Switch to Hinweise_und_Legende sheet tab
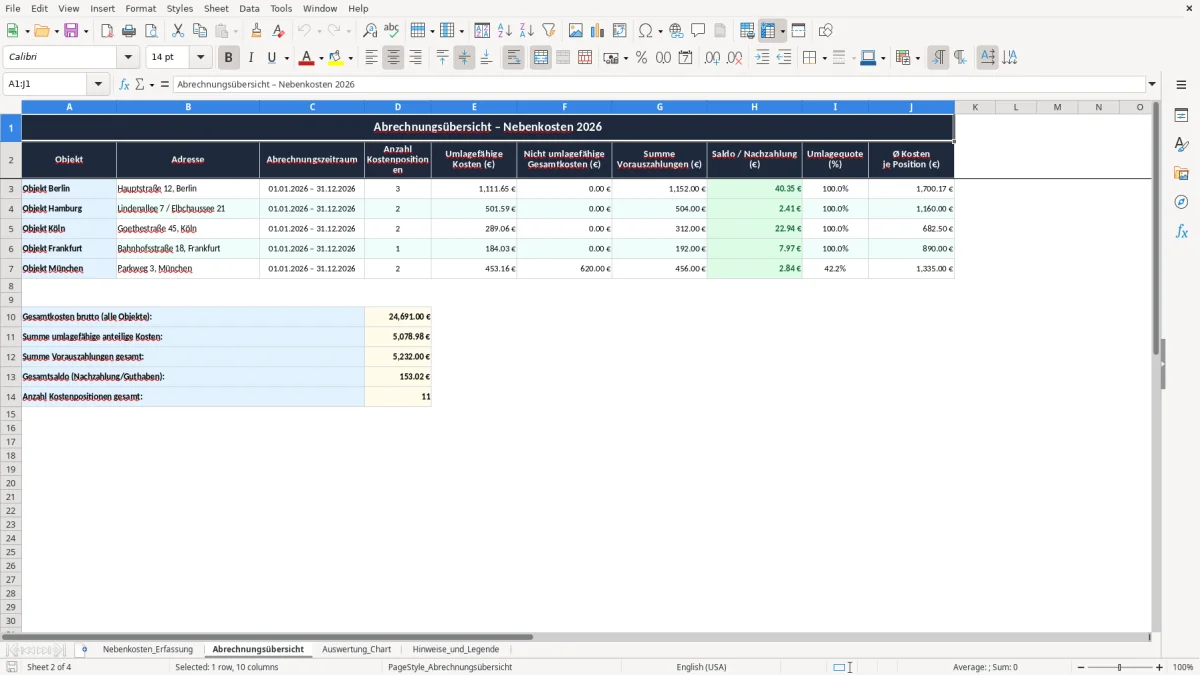This screenshot has width=1200, height=675. 456,649
